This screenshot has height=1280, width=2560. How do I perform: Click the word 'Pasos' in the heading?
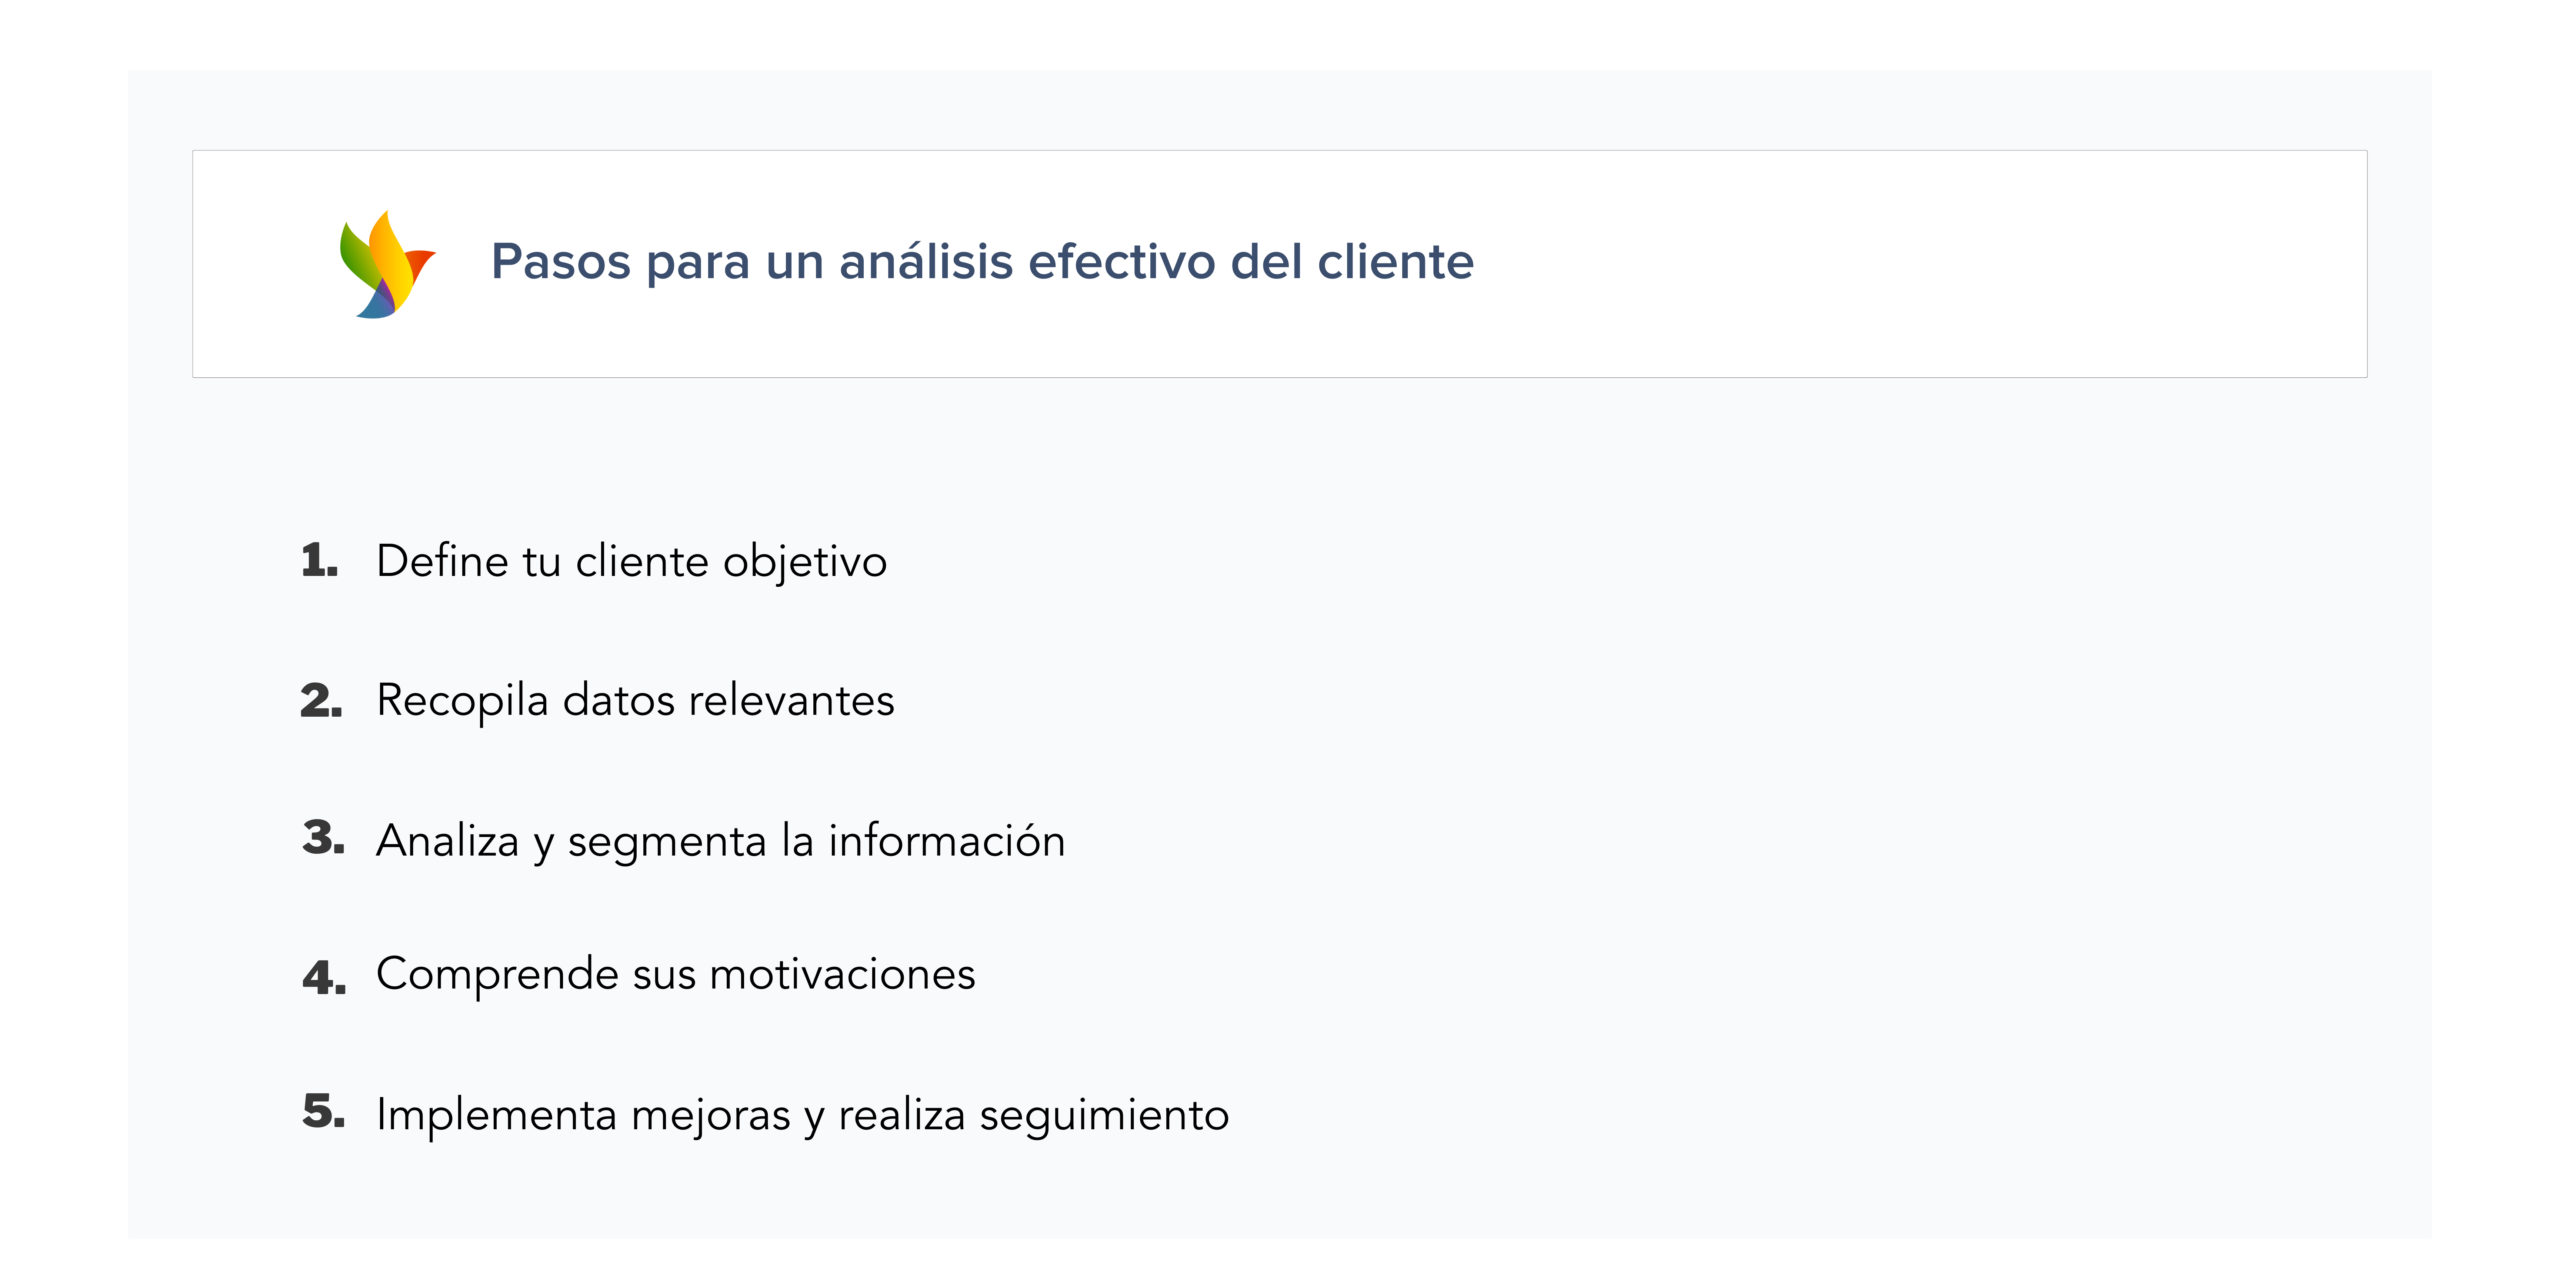click(x=560, y=262)
